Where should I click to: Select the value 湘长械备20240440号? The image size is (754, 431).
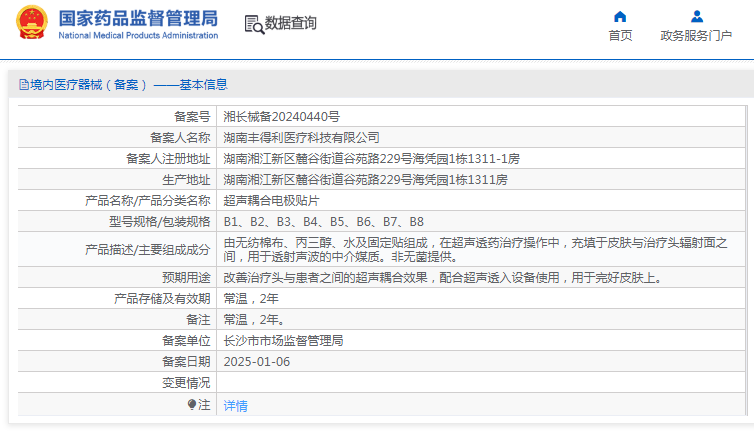pyautogui.click(x=281, y=116)
